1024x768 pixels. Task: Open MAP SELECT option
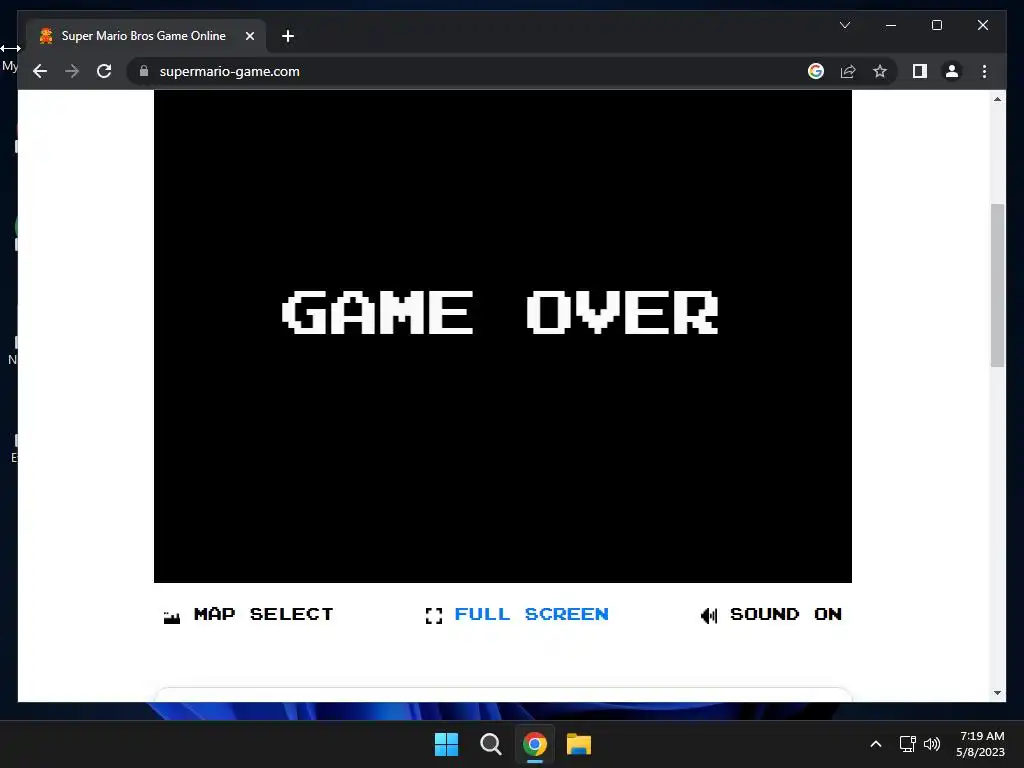263,614
